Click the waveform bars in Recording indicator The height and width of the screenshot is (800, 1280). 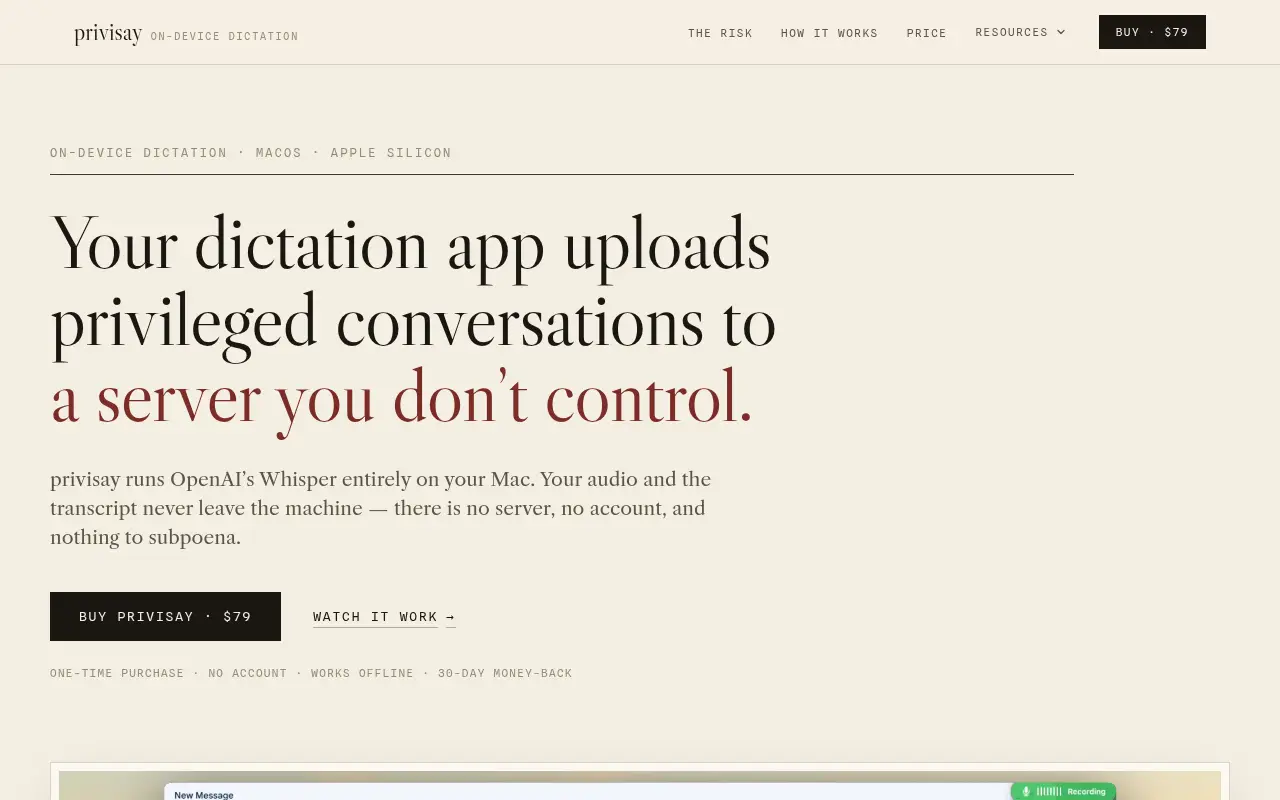coord(1048,791)
